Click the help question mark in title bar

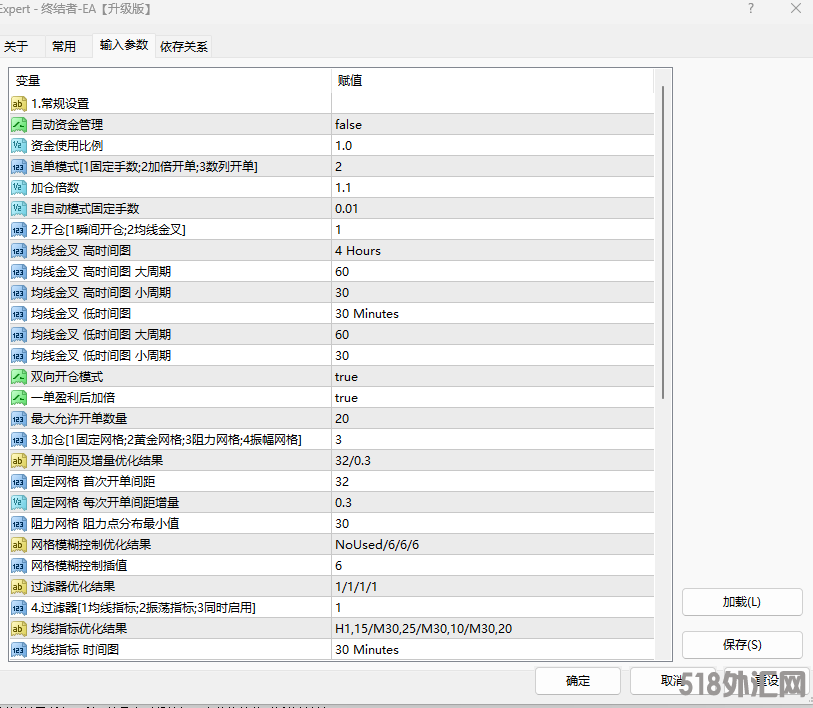751,8
